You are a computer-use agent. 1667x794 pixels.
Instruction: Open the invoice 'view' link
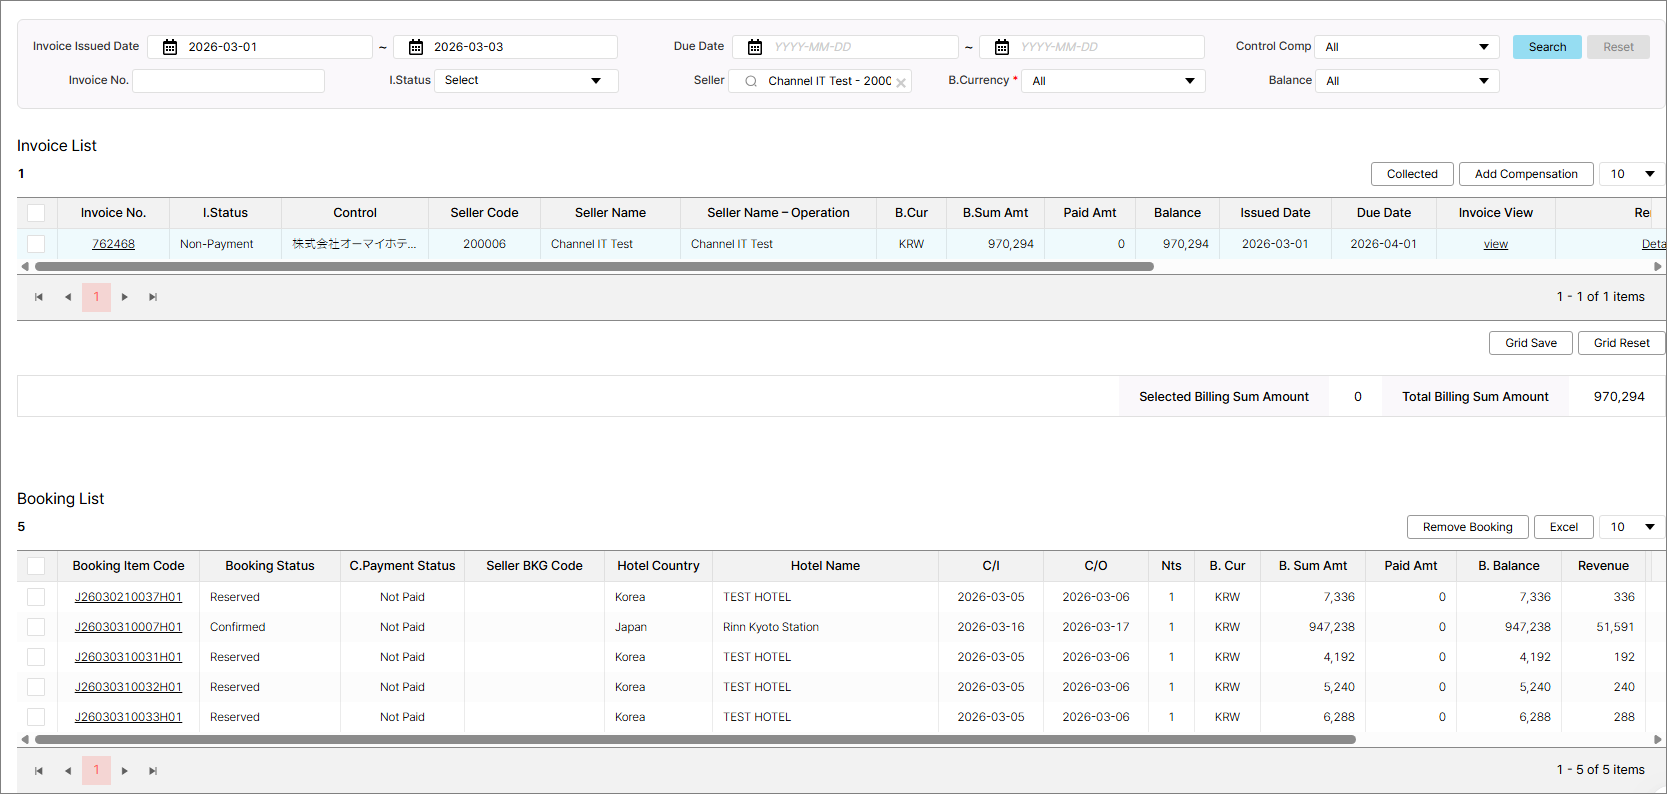click(x=1495, y=244)
